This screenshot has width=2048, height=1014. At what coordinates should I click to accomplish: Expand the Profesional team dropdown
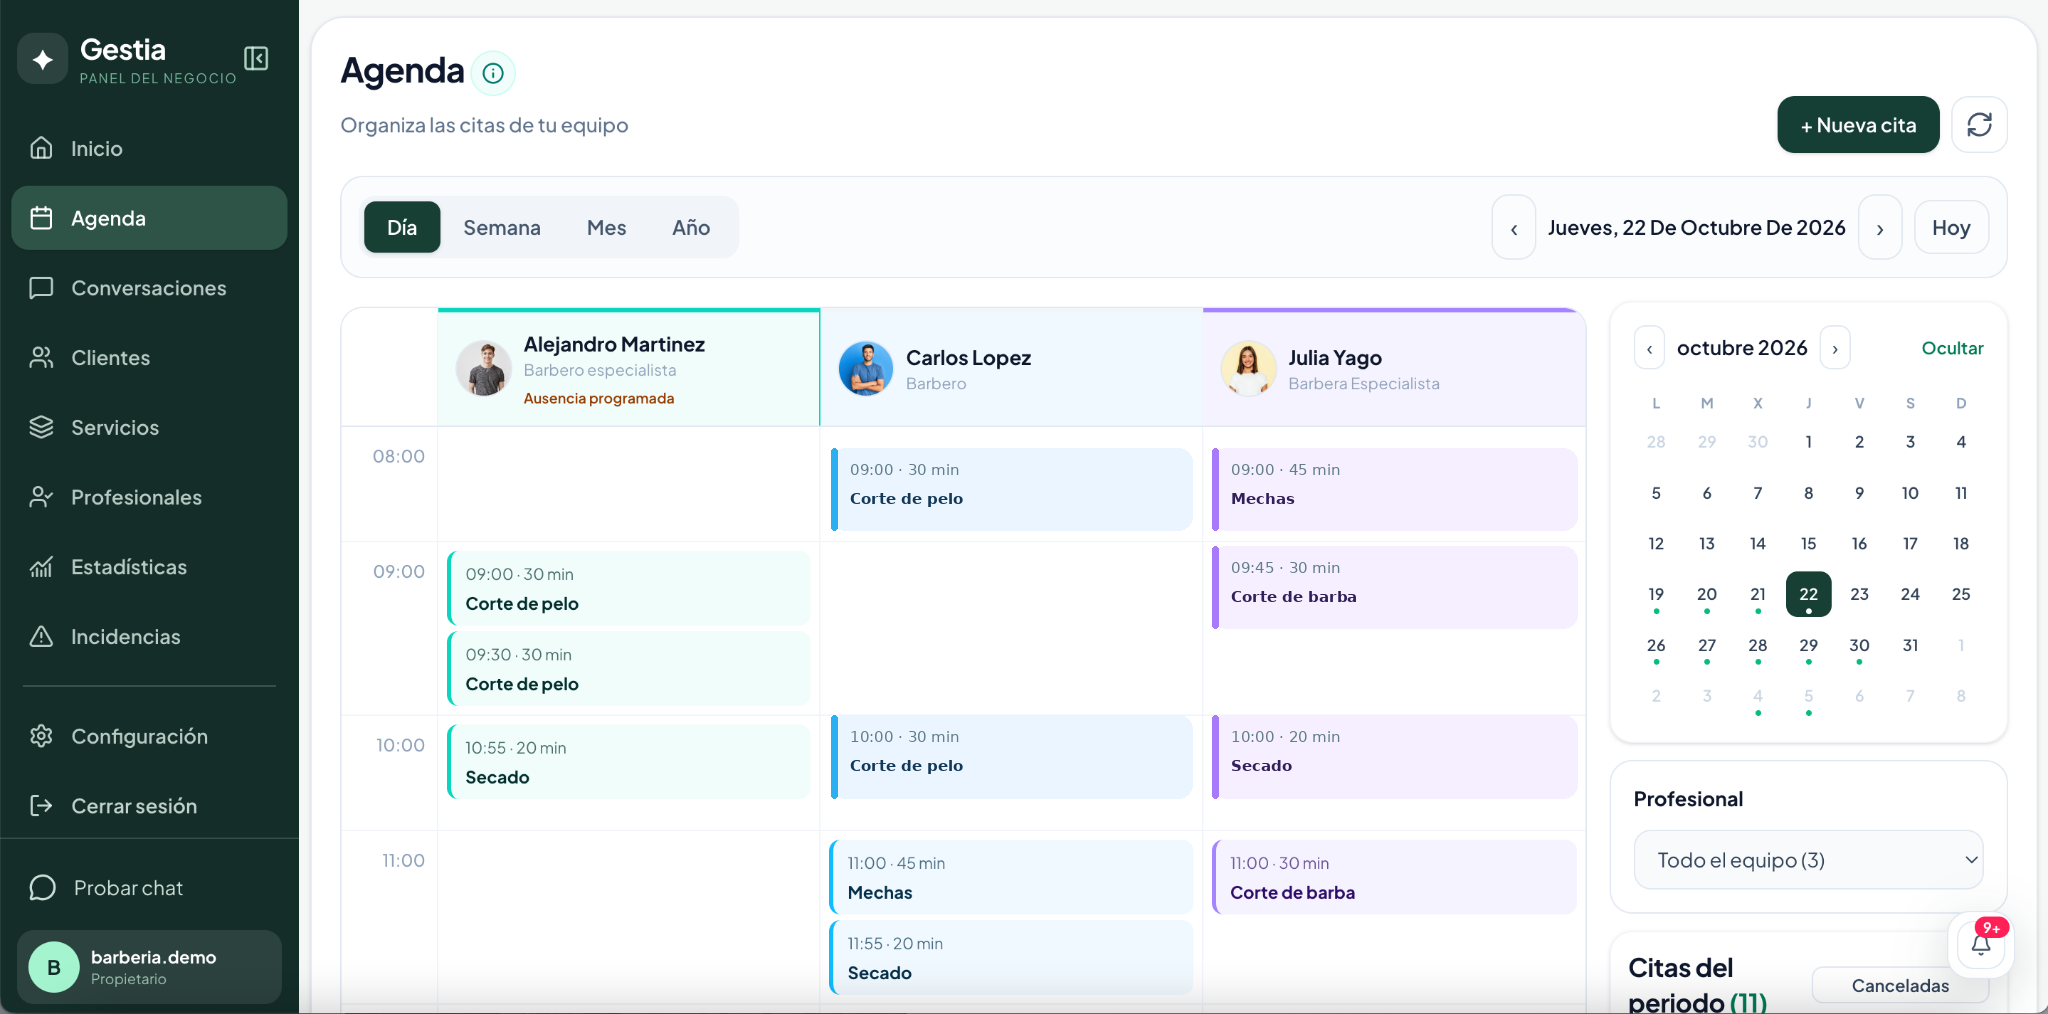(x=1808, y=860)
